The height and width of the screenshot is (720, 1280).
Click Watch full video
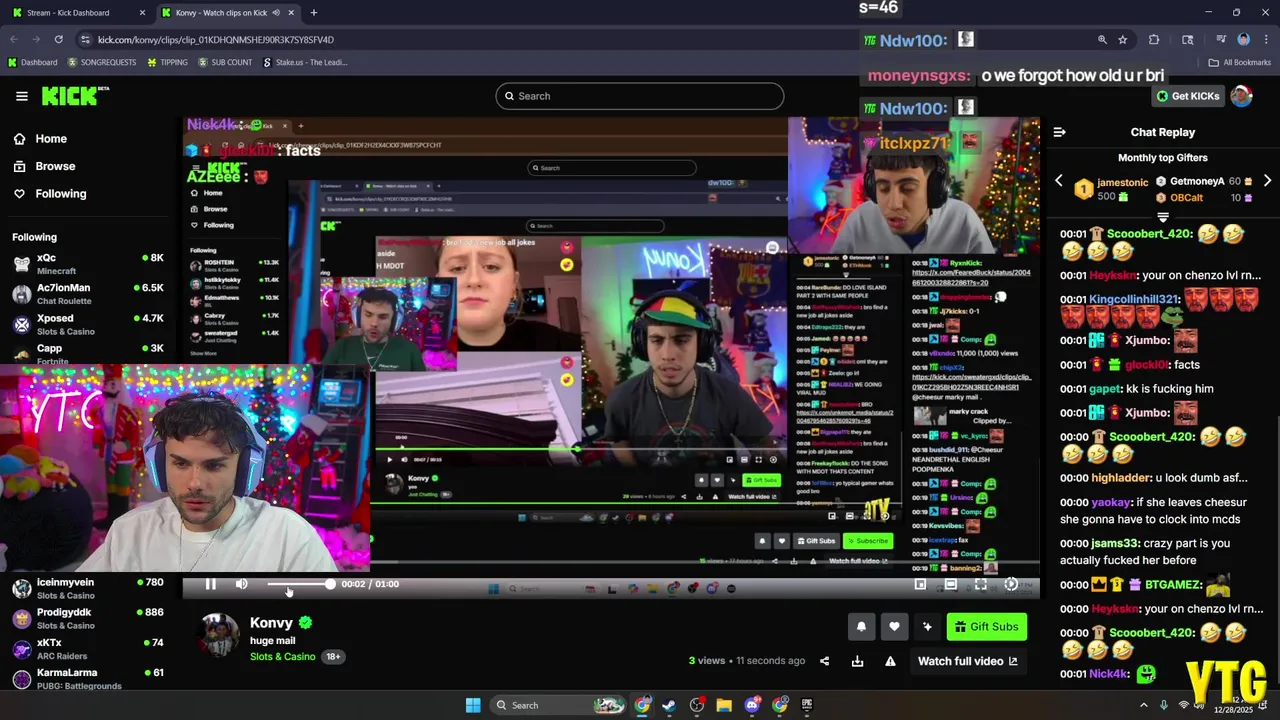tap(967, 661)
